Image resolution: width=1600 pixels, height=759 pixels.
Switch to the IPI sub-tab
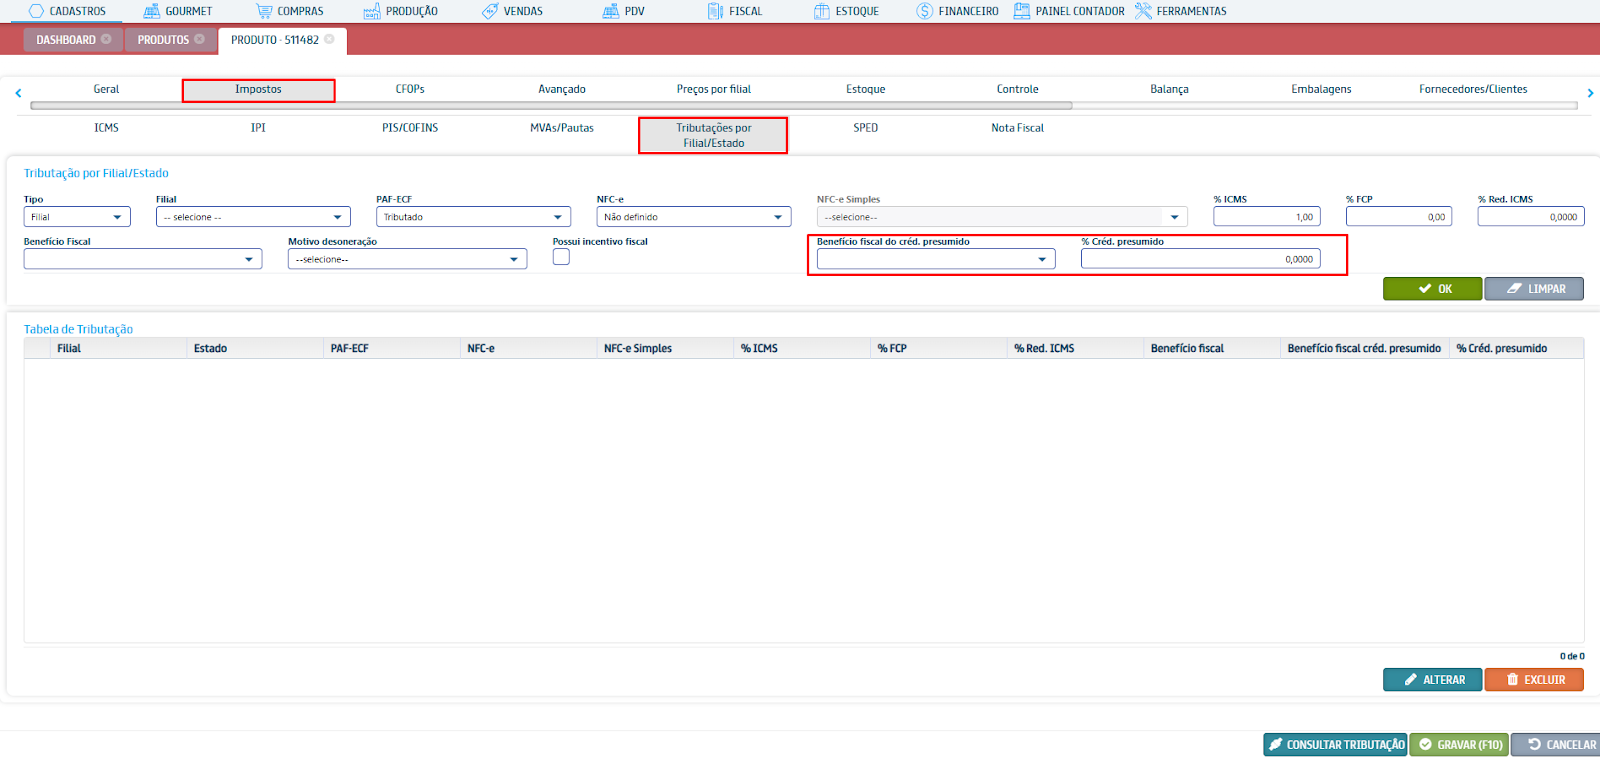(258, 128)
